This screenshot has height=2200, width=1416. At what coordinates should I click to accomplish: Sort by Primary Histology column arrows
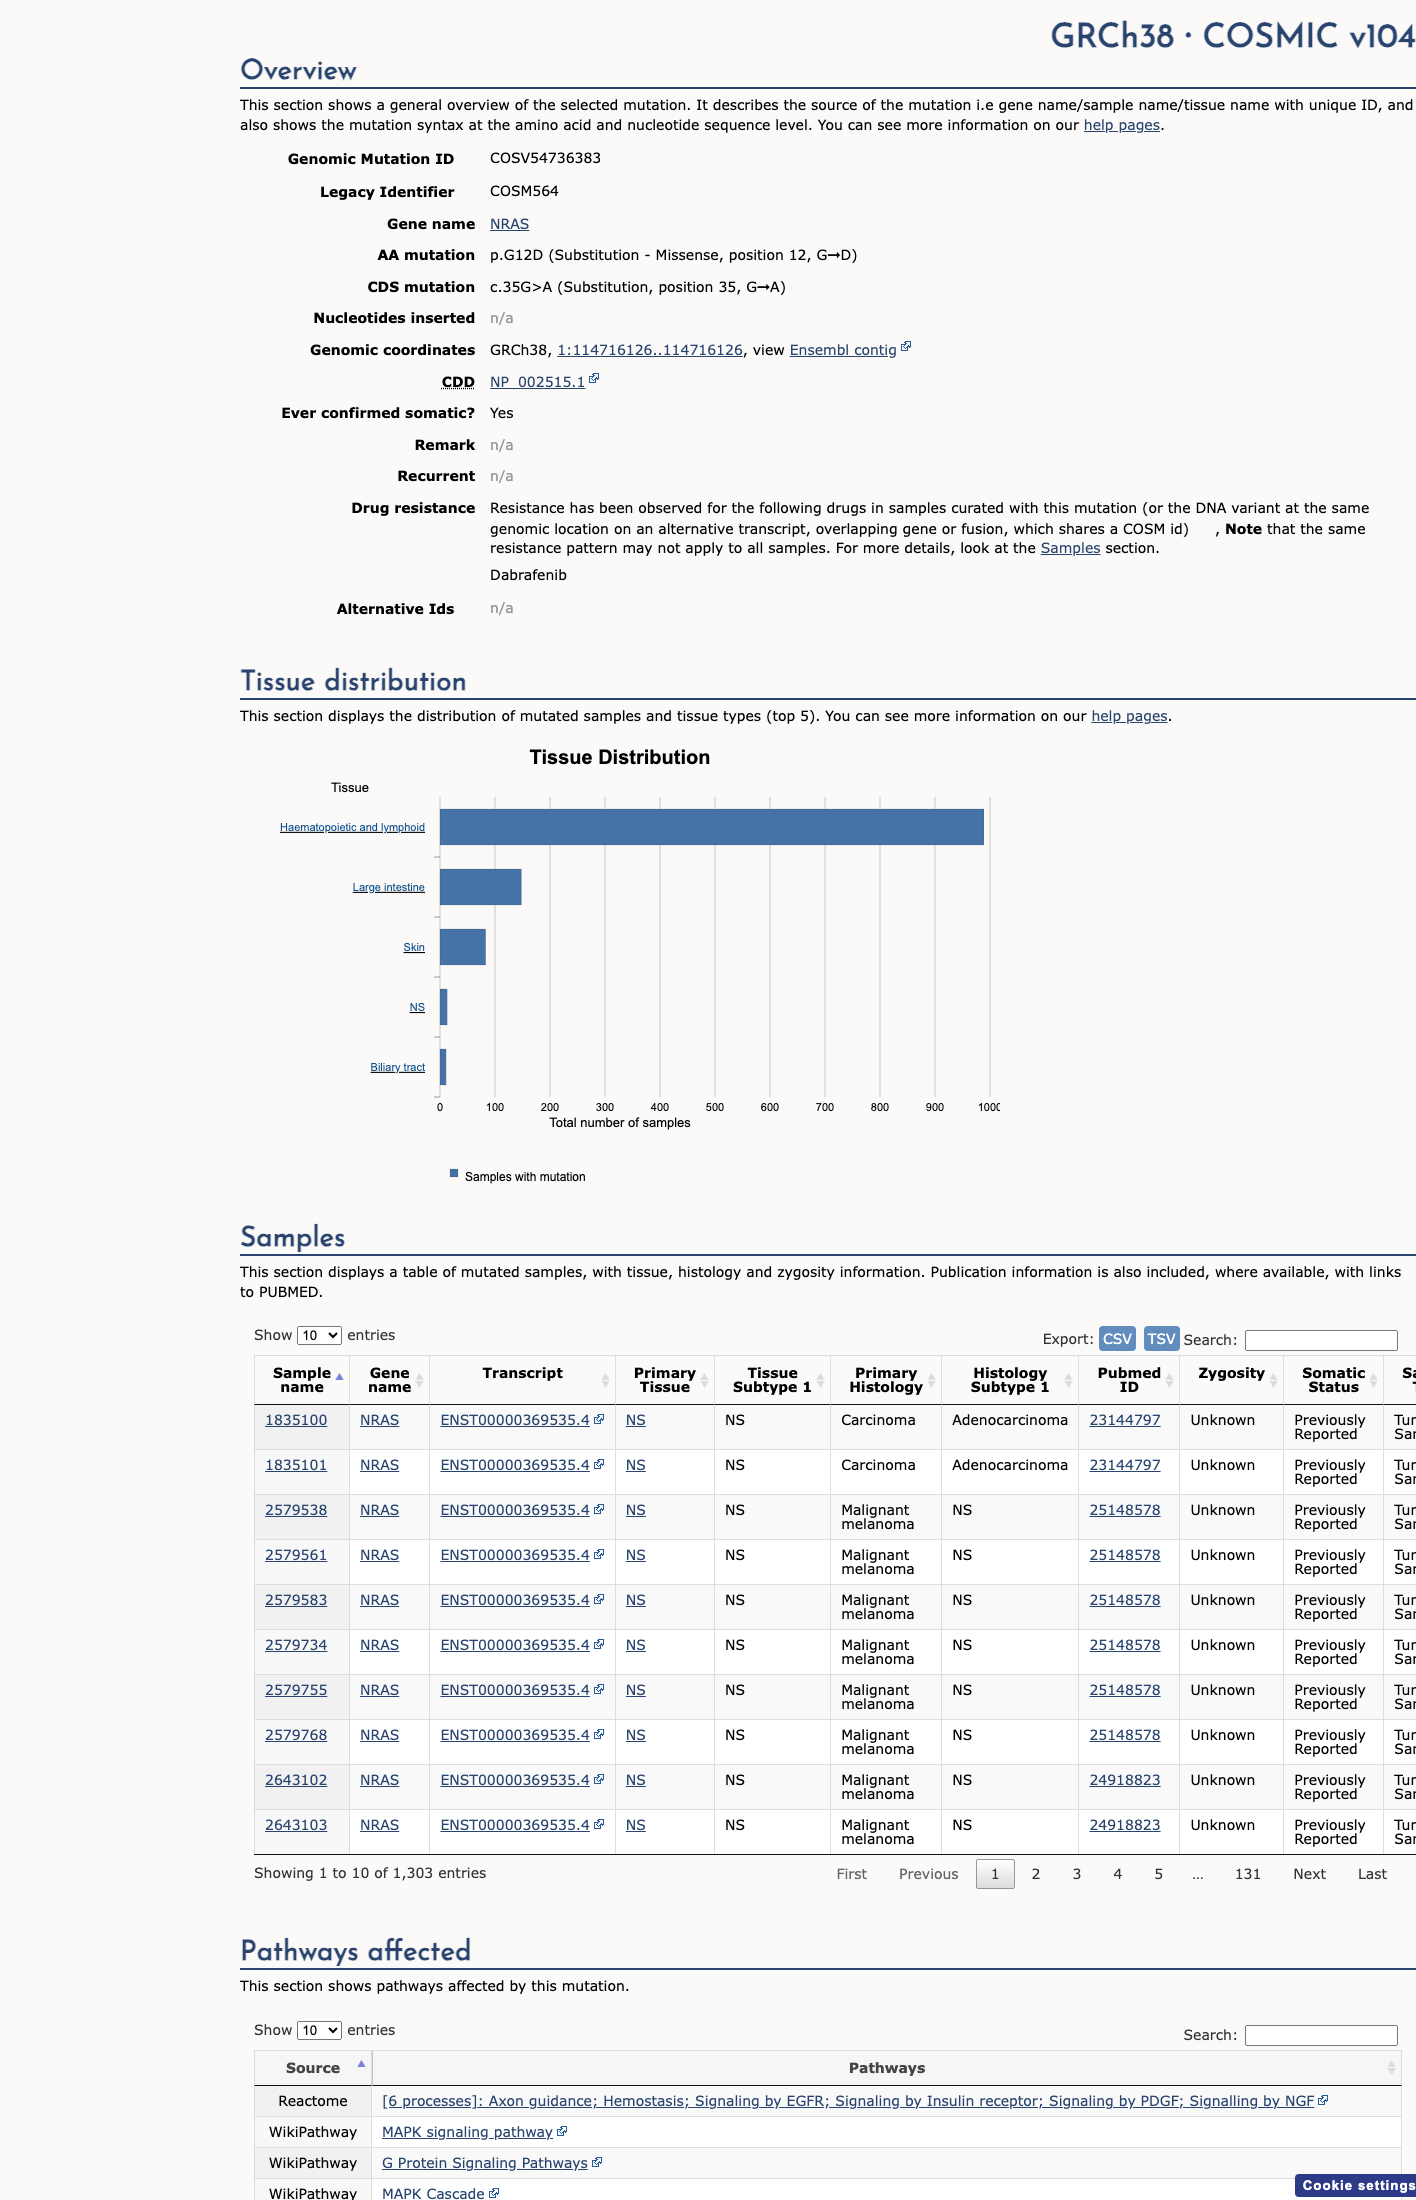click(x=931, y=1380)
